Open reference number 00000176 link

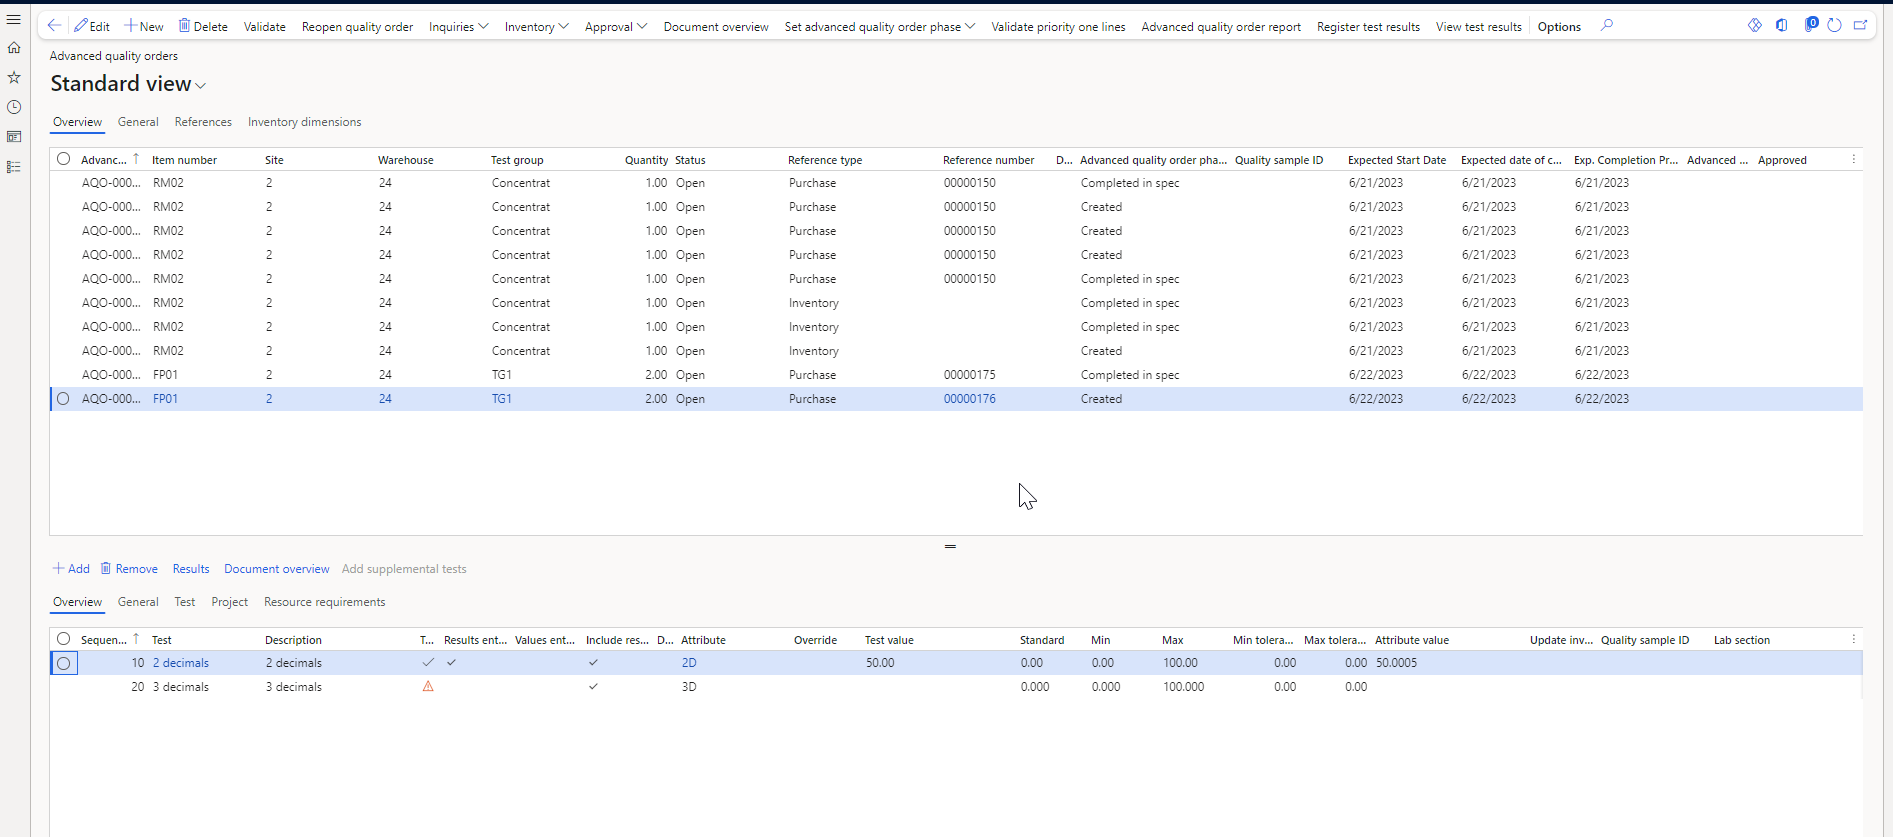[x=969, y=399]
